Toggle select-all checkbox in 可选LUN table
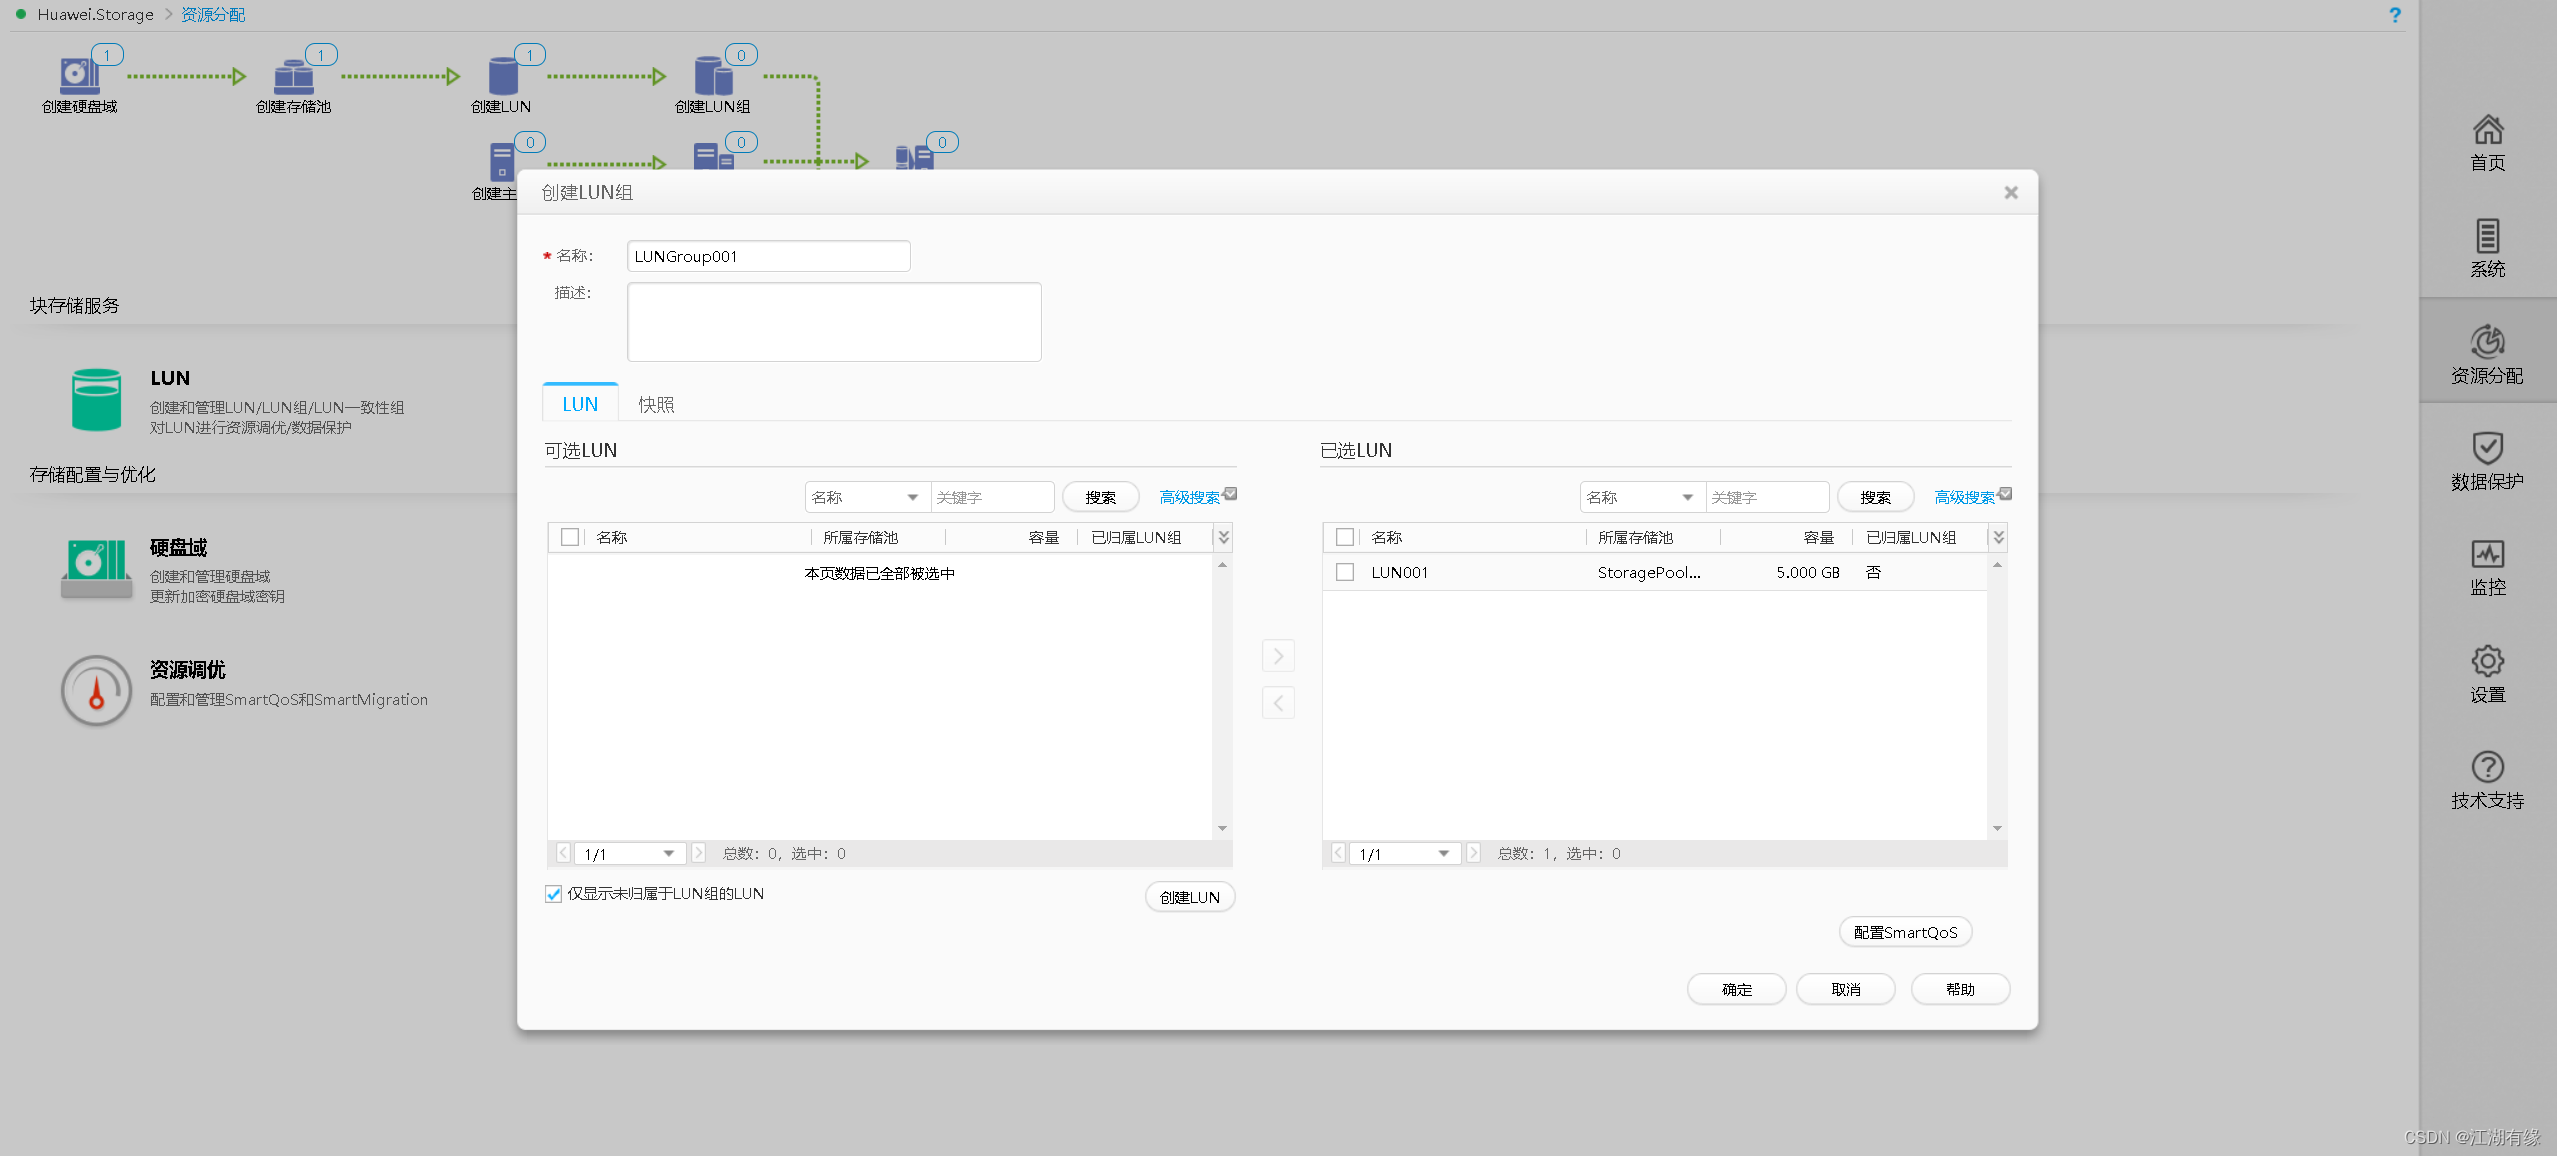Screen dimensions: 2557x1156 [x=570, y=537]
